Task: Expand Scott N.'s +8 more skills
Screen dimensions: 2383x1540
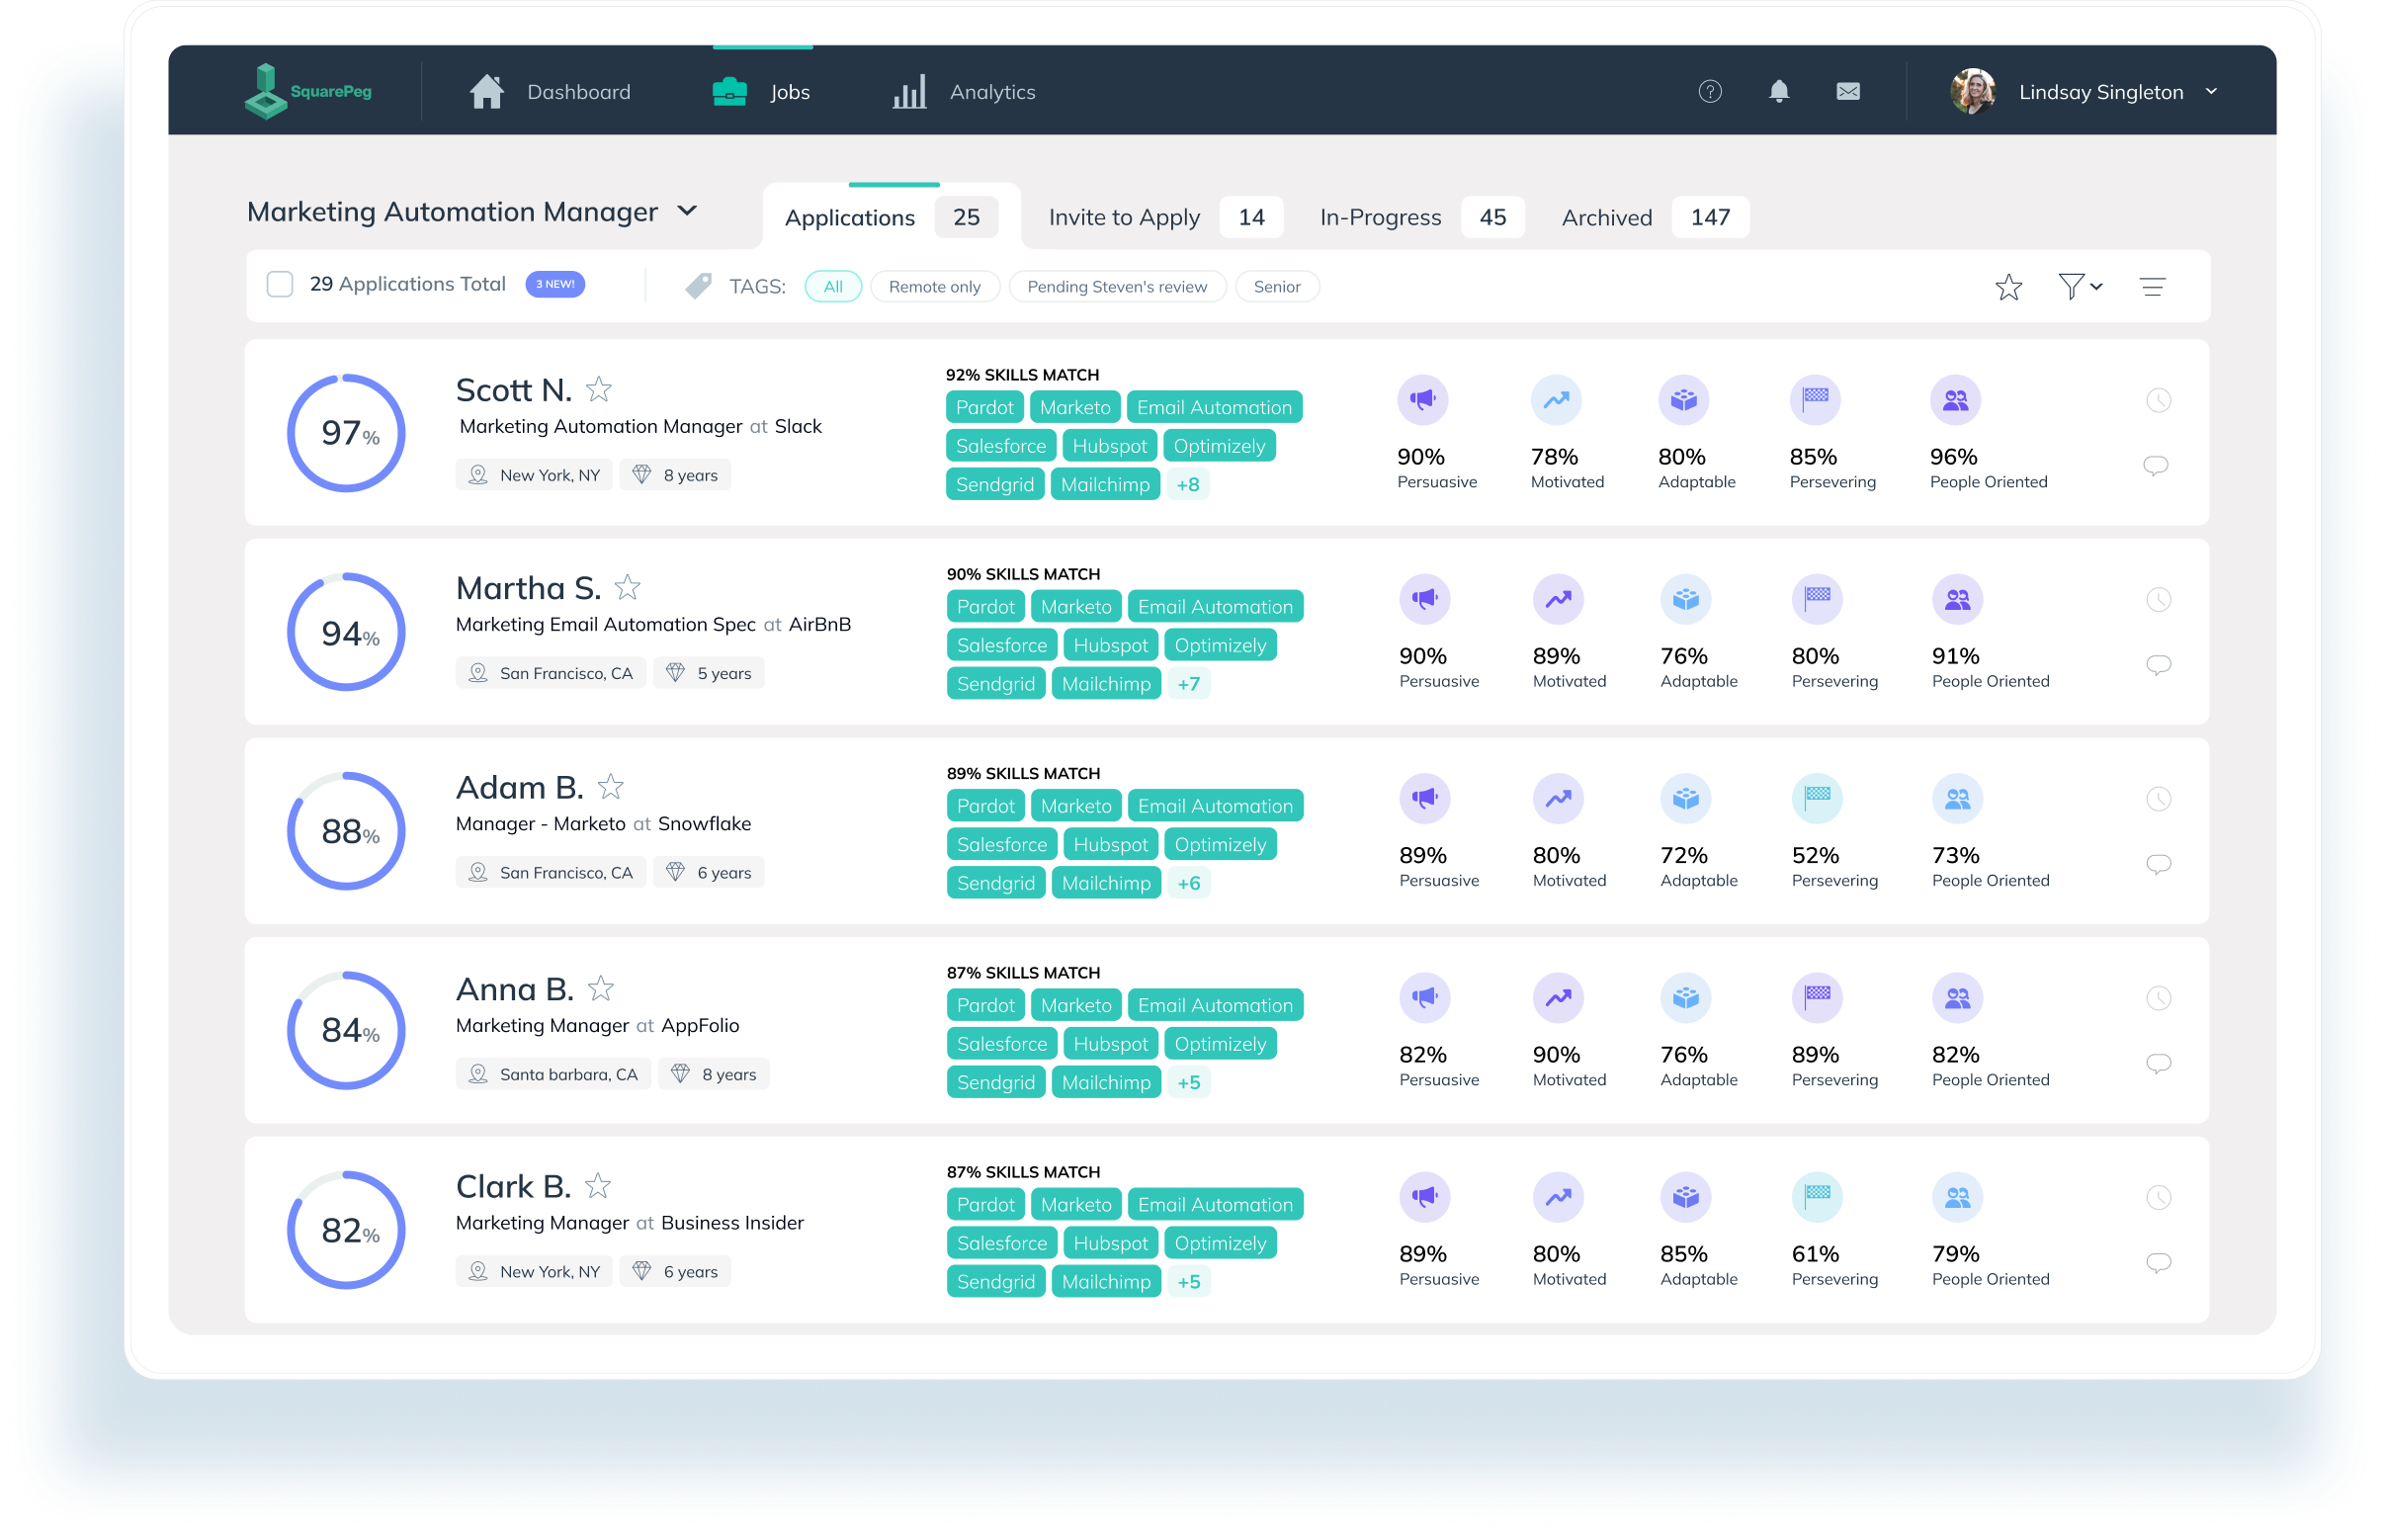Action: (x=1187, y=485)
